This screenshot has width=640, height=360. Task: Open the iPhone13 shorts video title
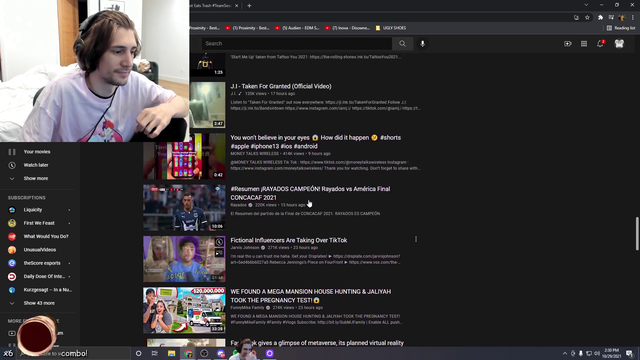point(316,142)
